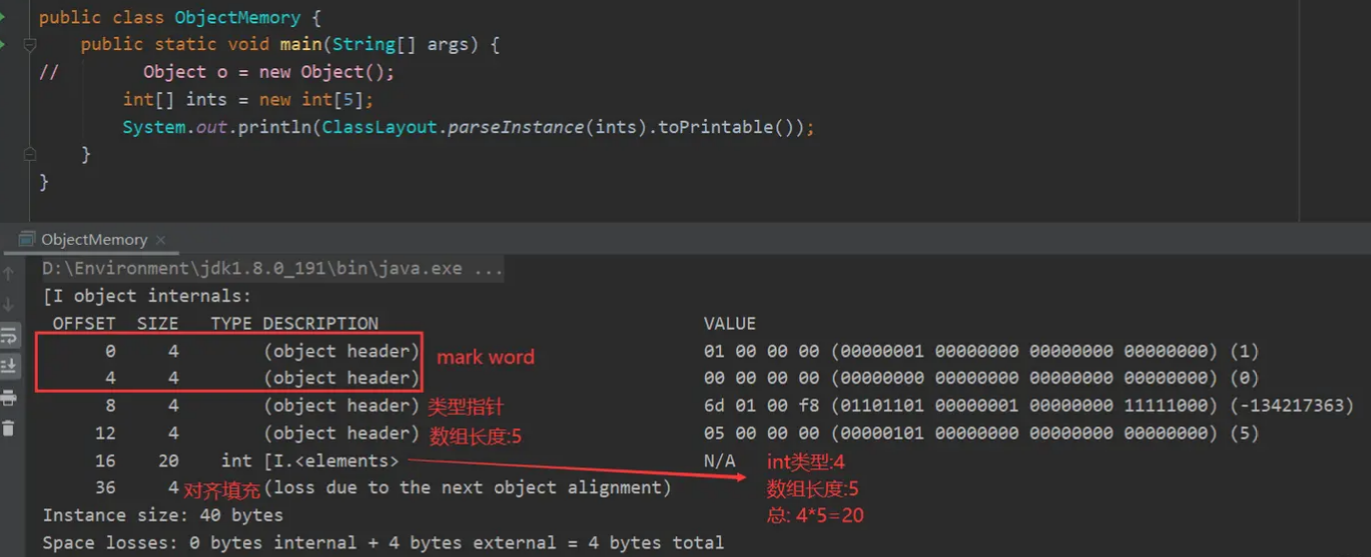Click the VALUE column header
Viewport: 1371px width, 557px height.
[730, 324]
